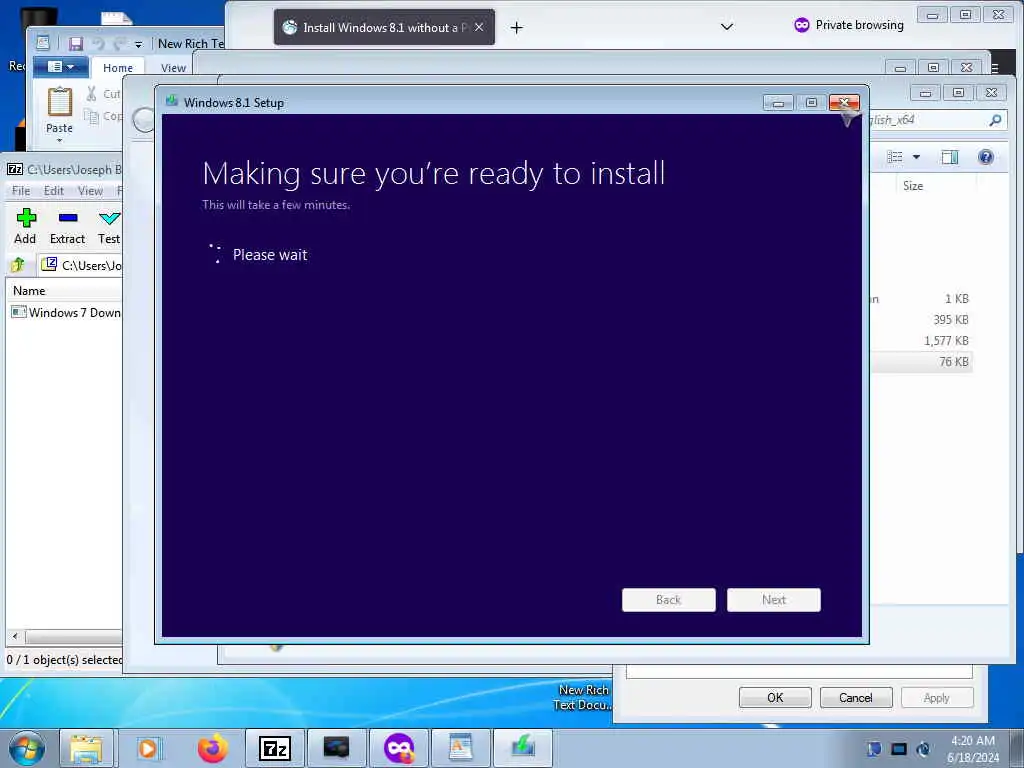
Task: Open Windows Media Player from taskbar
Action: pos(148,748)
